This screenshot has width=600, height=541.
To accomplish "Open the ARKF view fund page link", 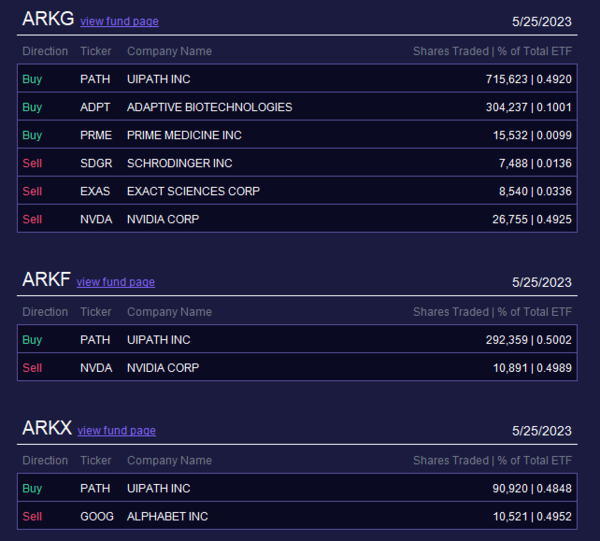I will point(116,282).
